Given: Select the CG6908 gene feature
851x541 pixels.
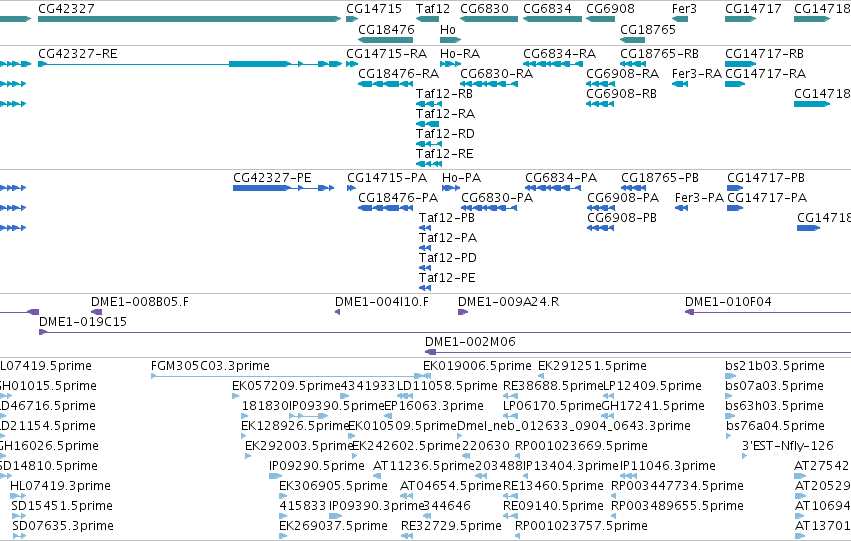Looking at the screenshot, I should 600,19.
